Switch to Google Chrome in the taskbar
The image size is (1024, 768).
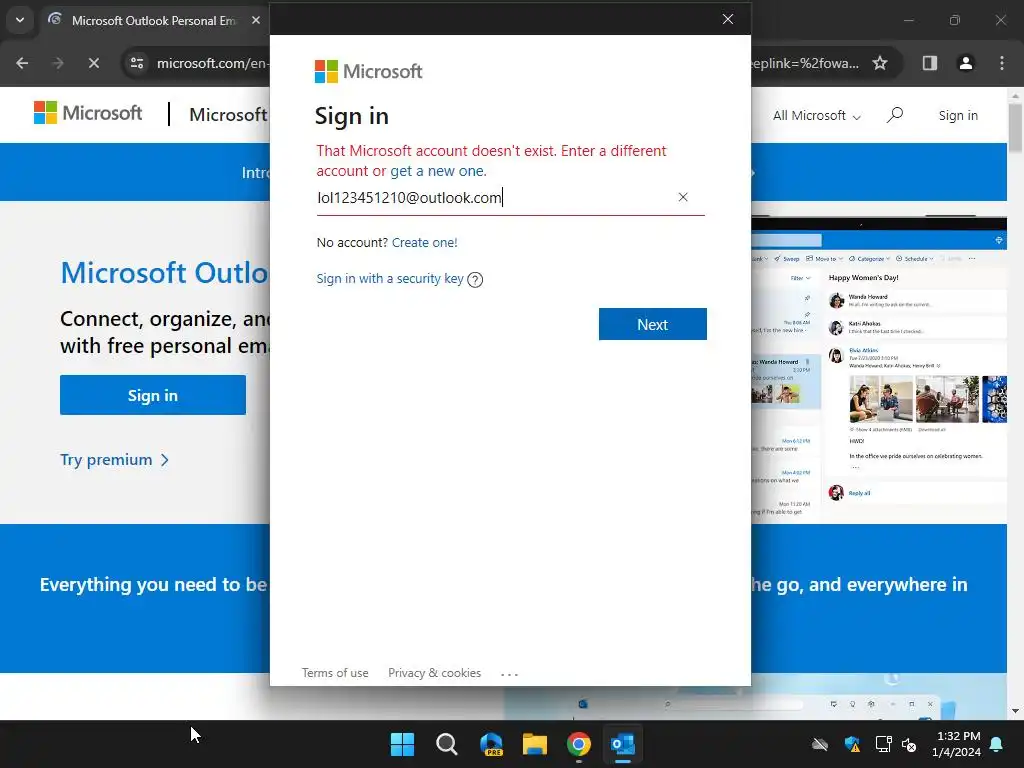(579, 744)
